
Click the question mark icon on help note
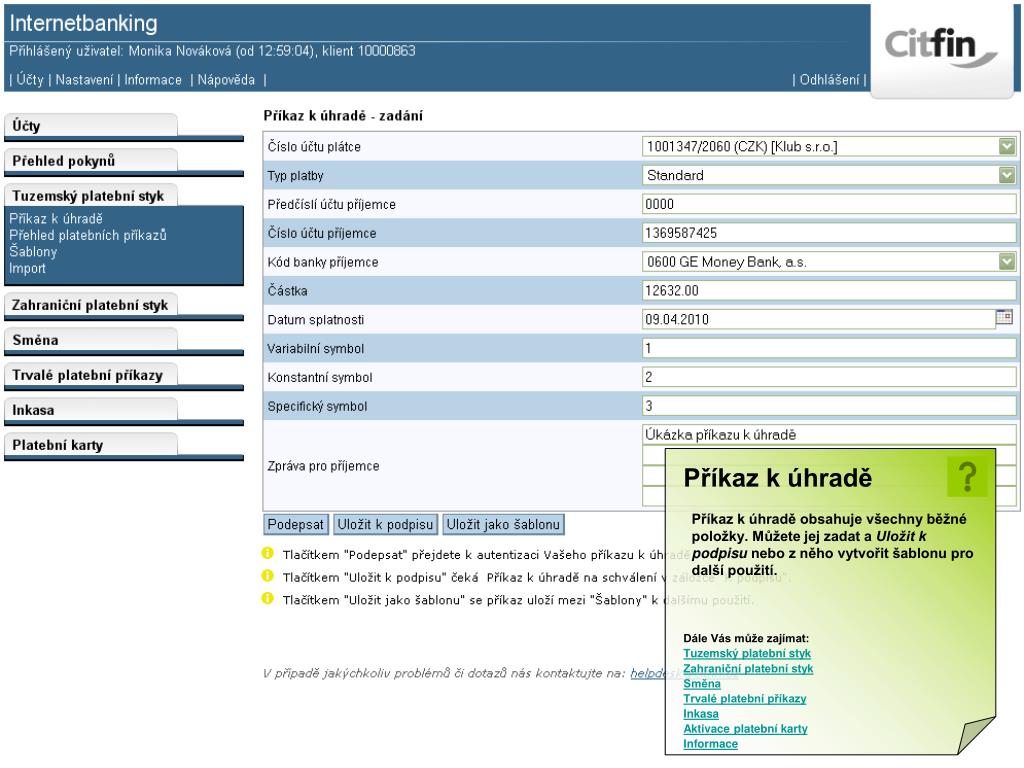pos(967,477)
